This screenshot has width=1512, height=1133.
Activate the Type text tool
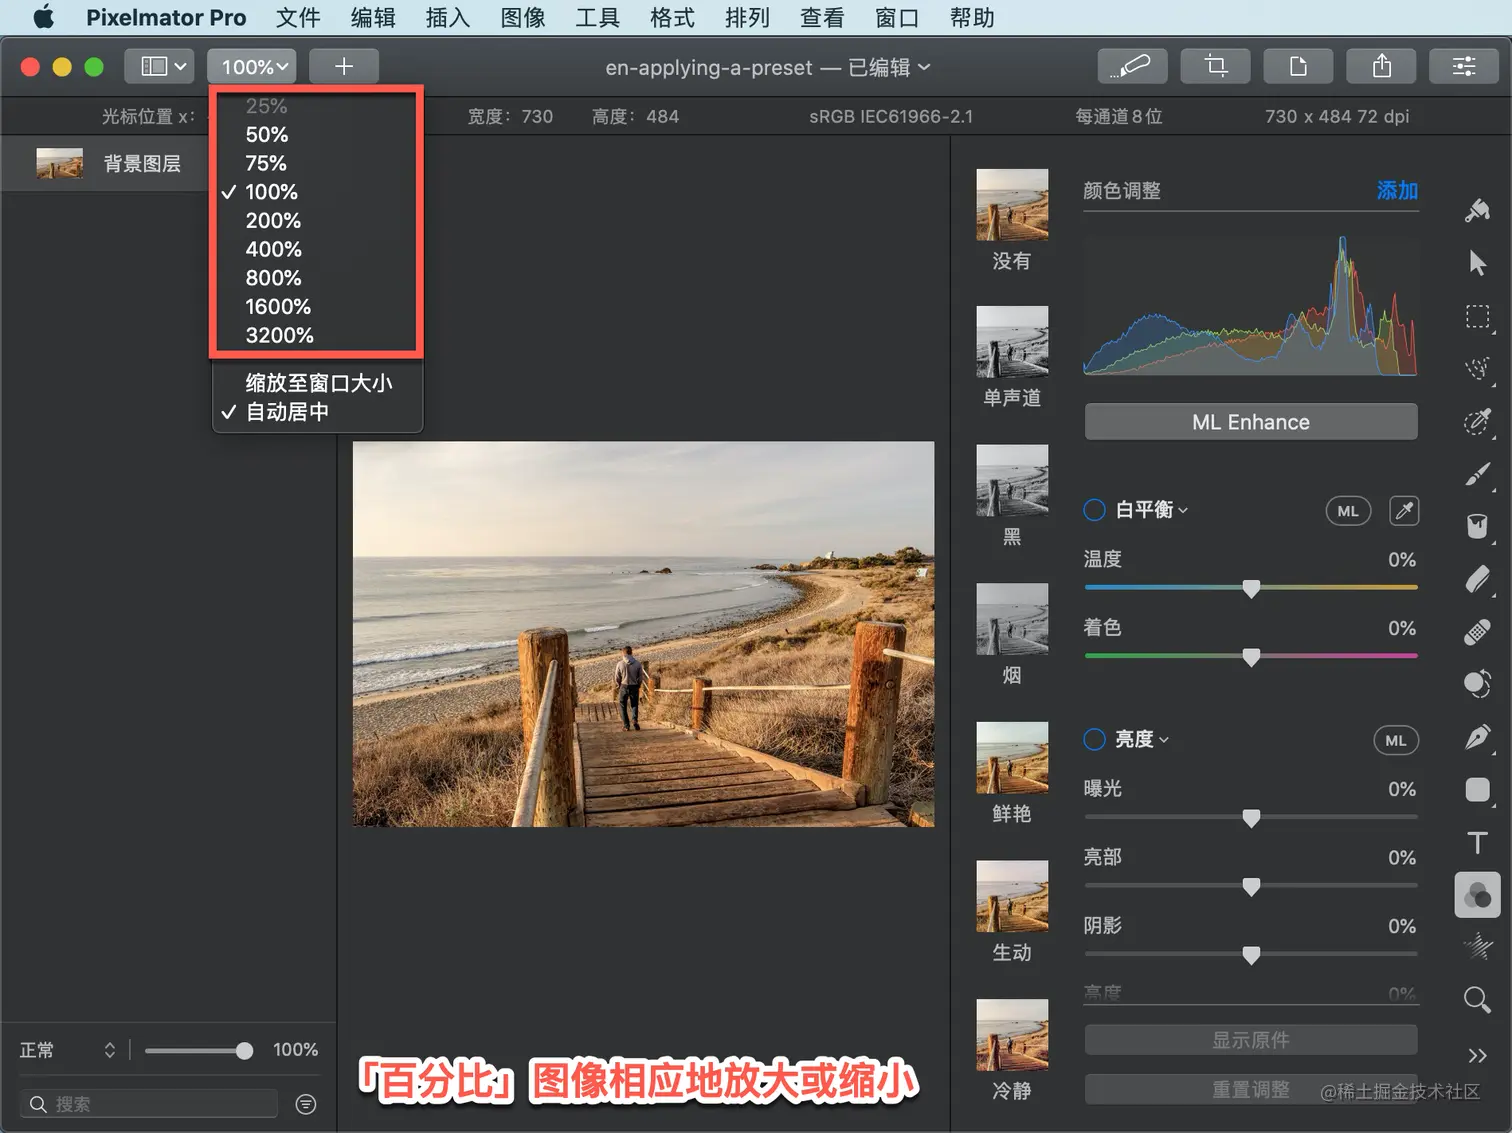click(x=1477, y=842)
